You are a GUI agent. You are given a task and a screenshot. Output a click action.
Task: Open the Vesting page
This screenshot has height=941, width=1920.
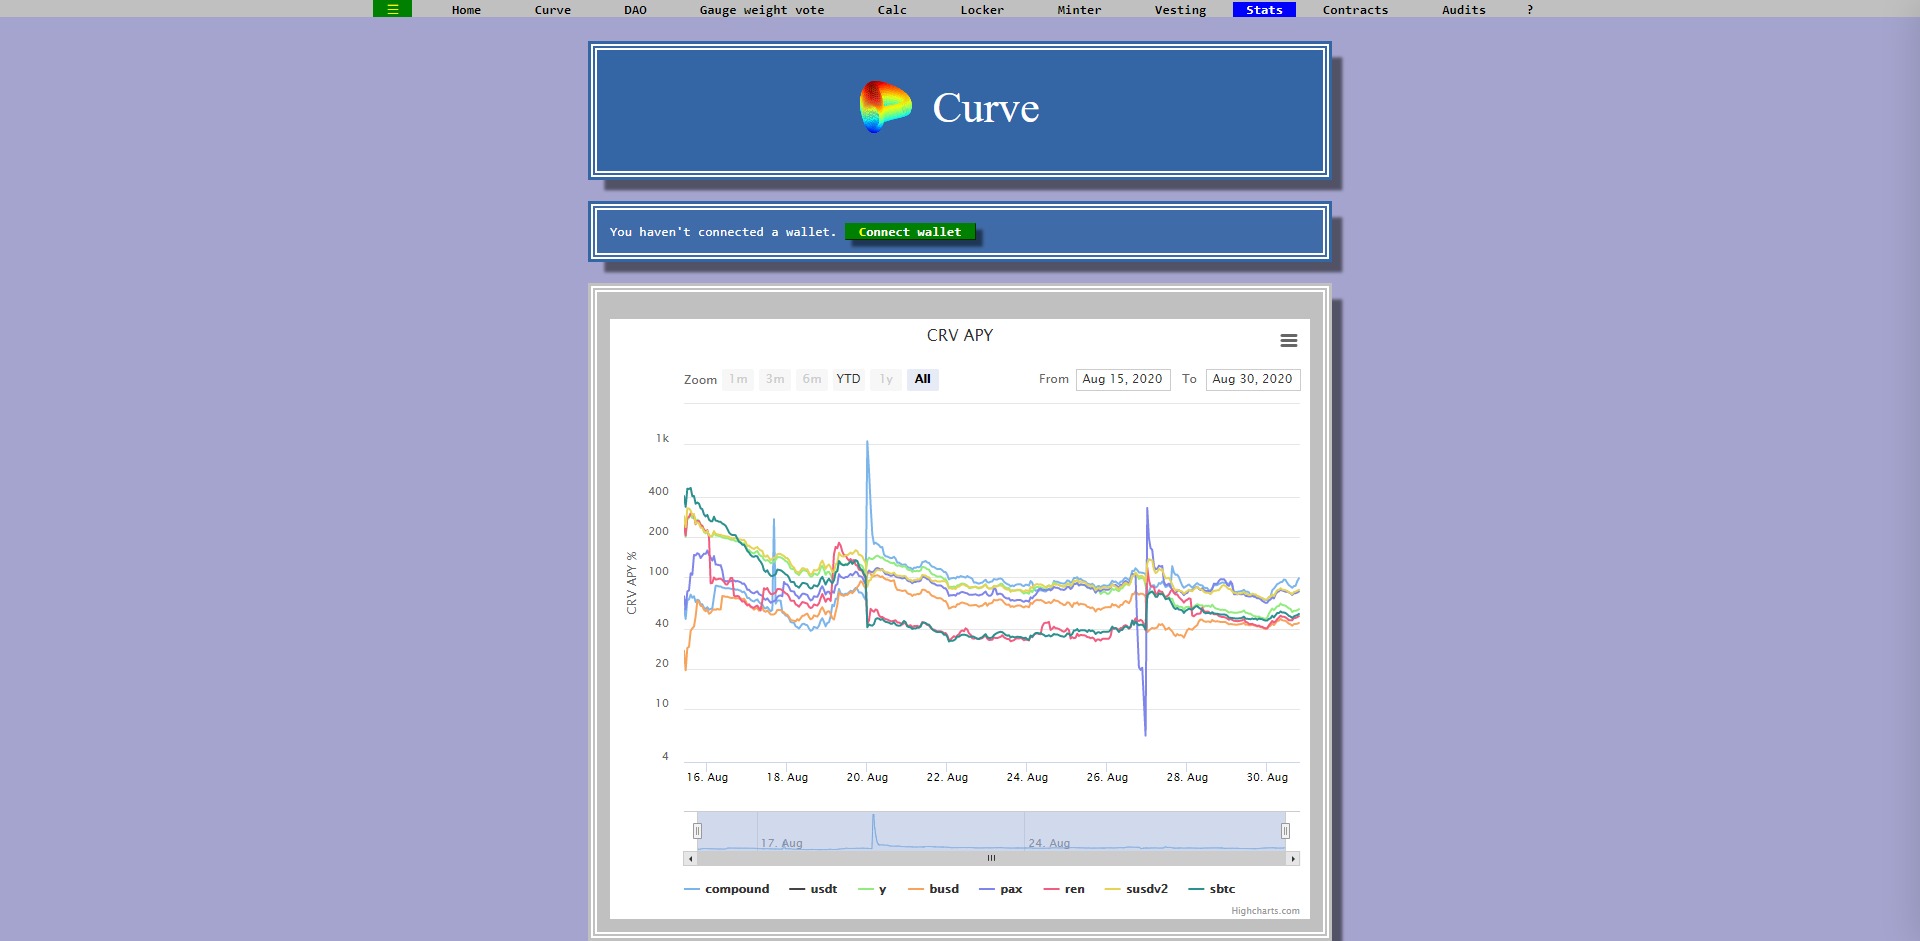pyautogui.click(x=1180, y=10)
